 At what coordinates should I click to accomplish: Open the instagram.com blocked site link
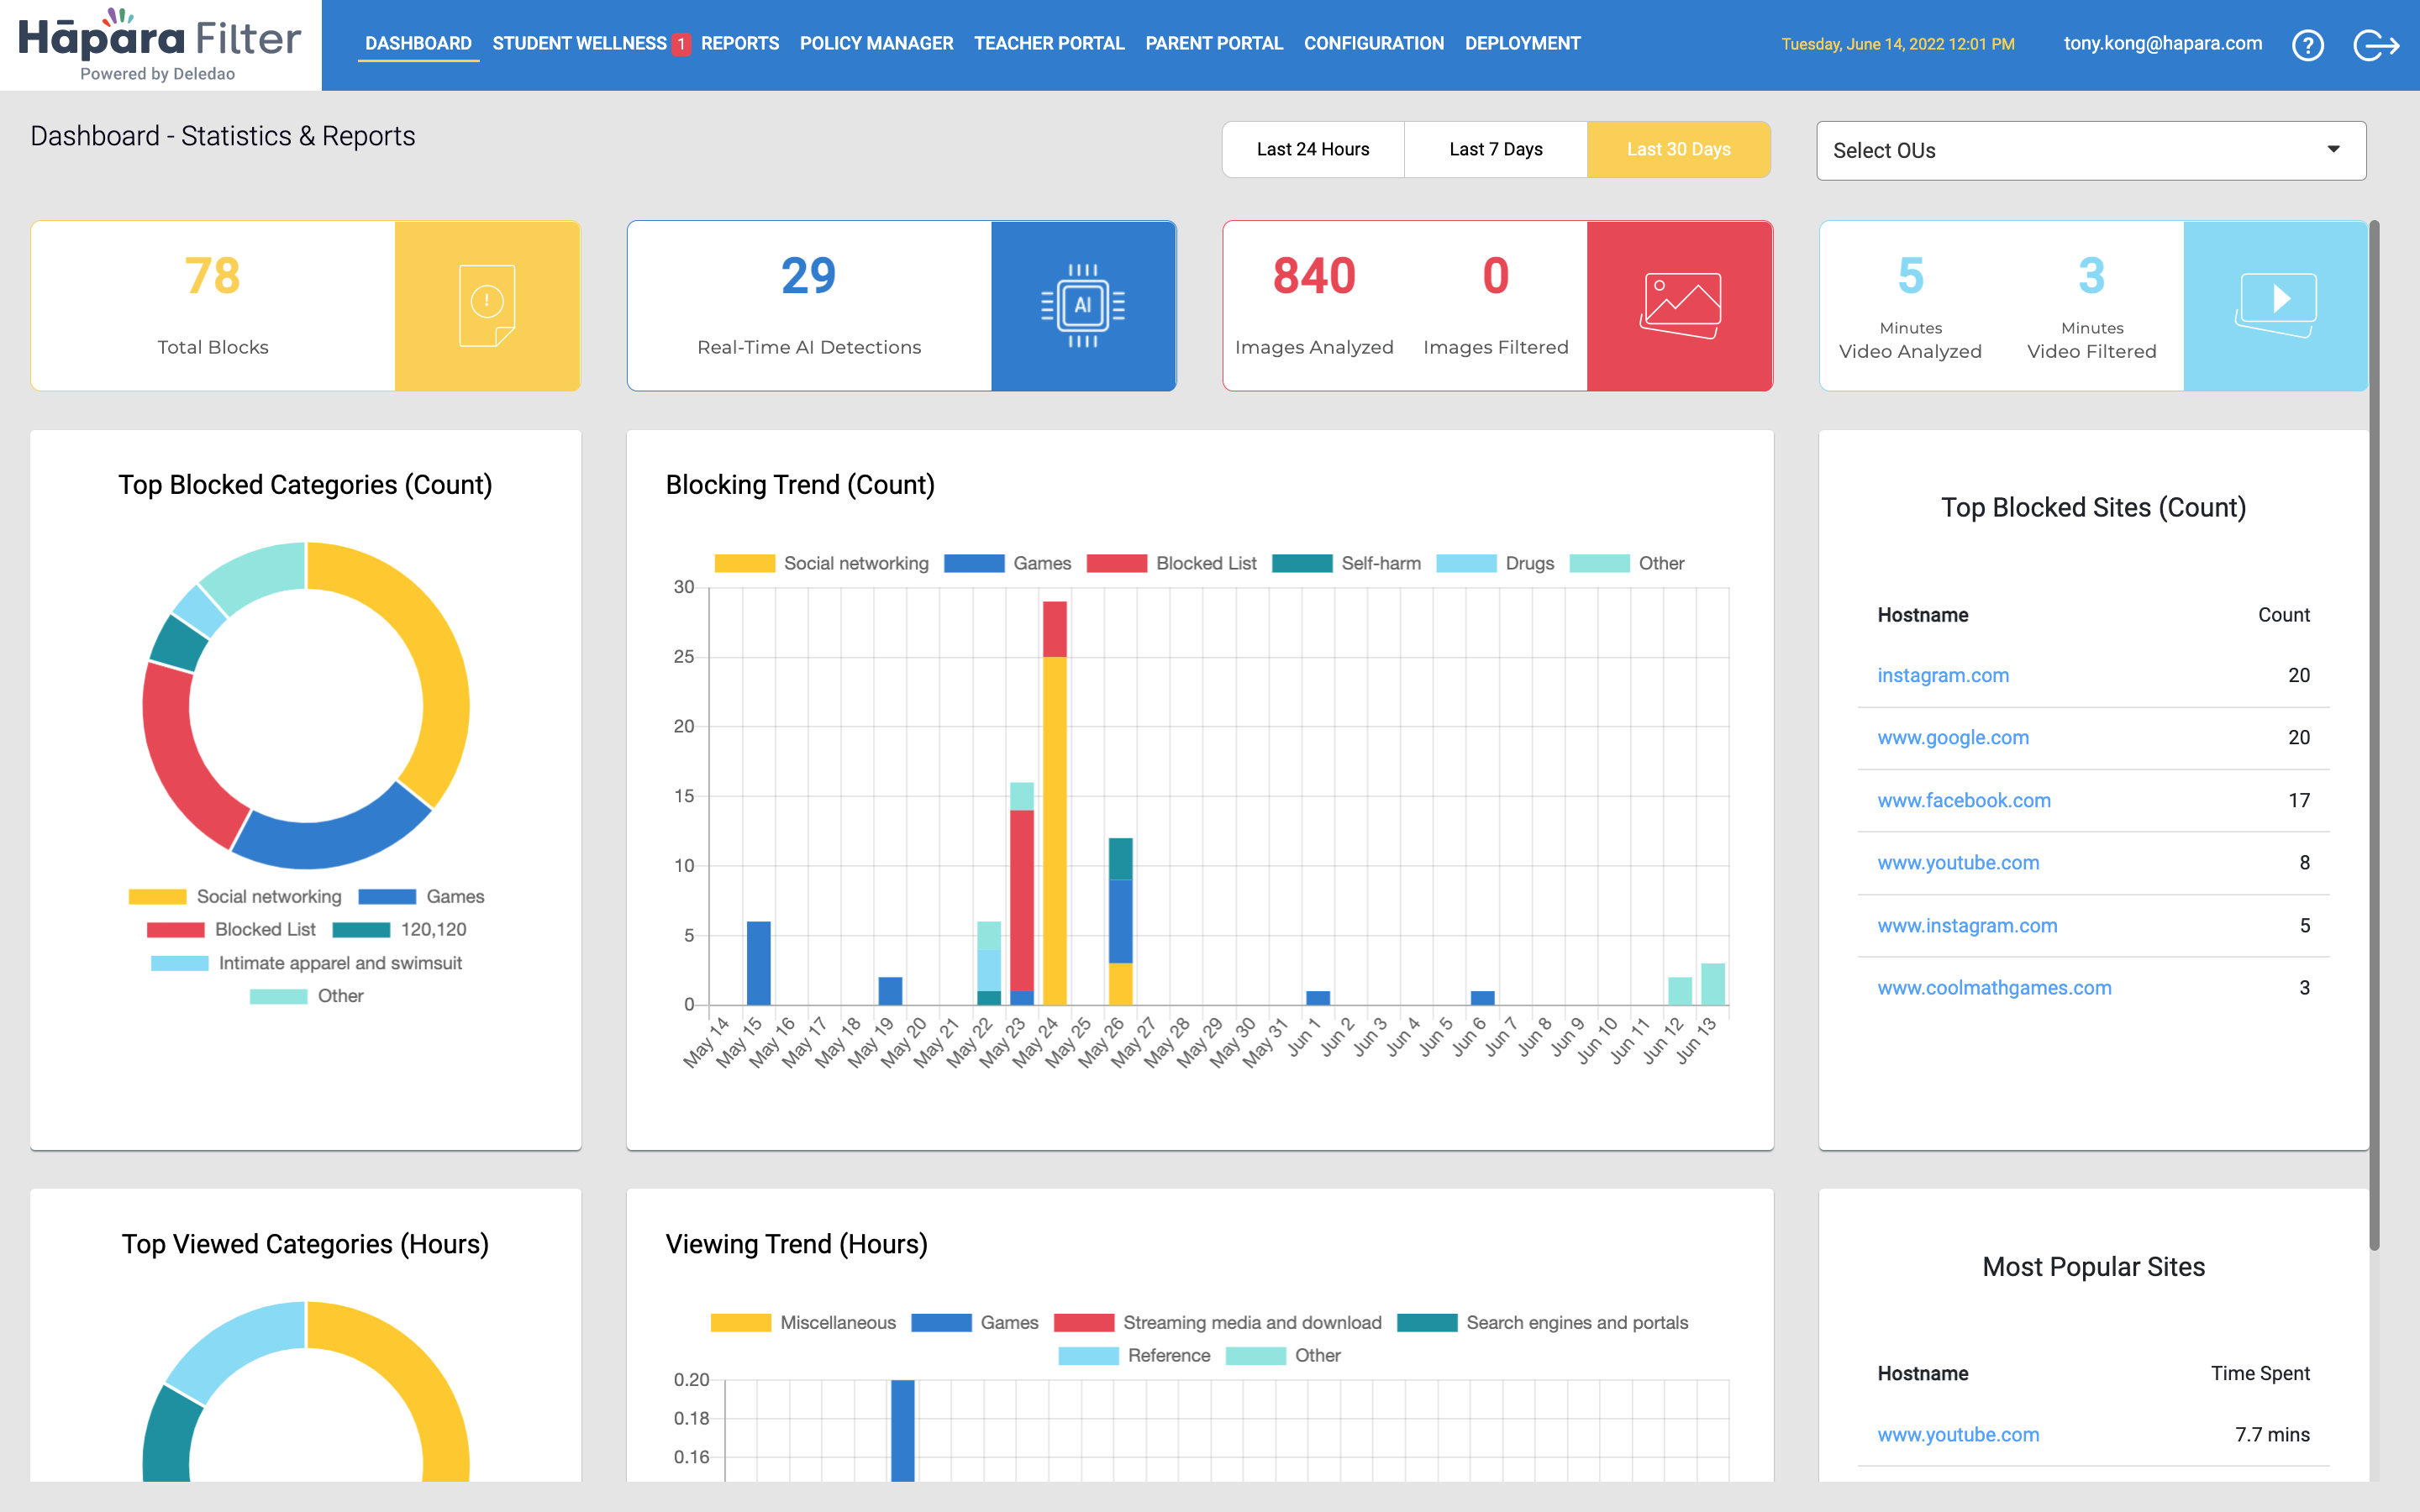[x=1943, y=675]
